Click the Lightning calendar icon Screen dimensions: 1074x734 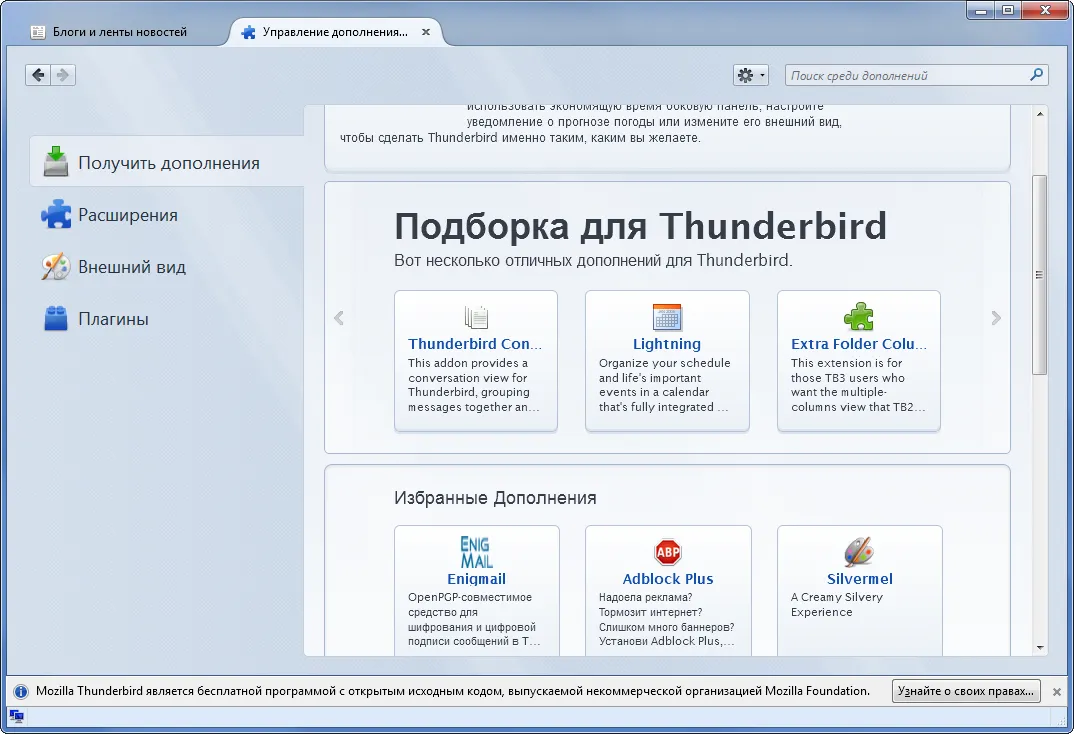click(x=666, y=317)
